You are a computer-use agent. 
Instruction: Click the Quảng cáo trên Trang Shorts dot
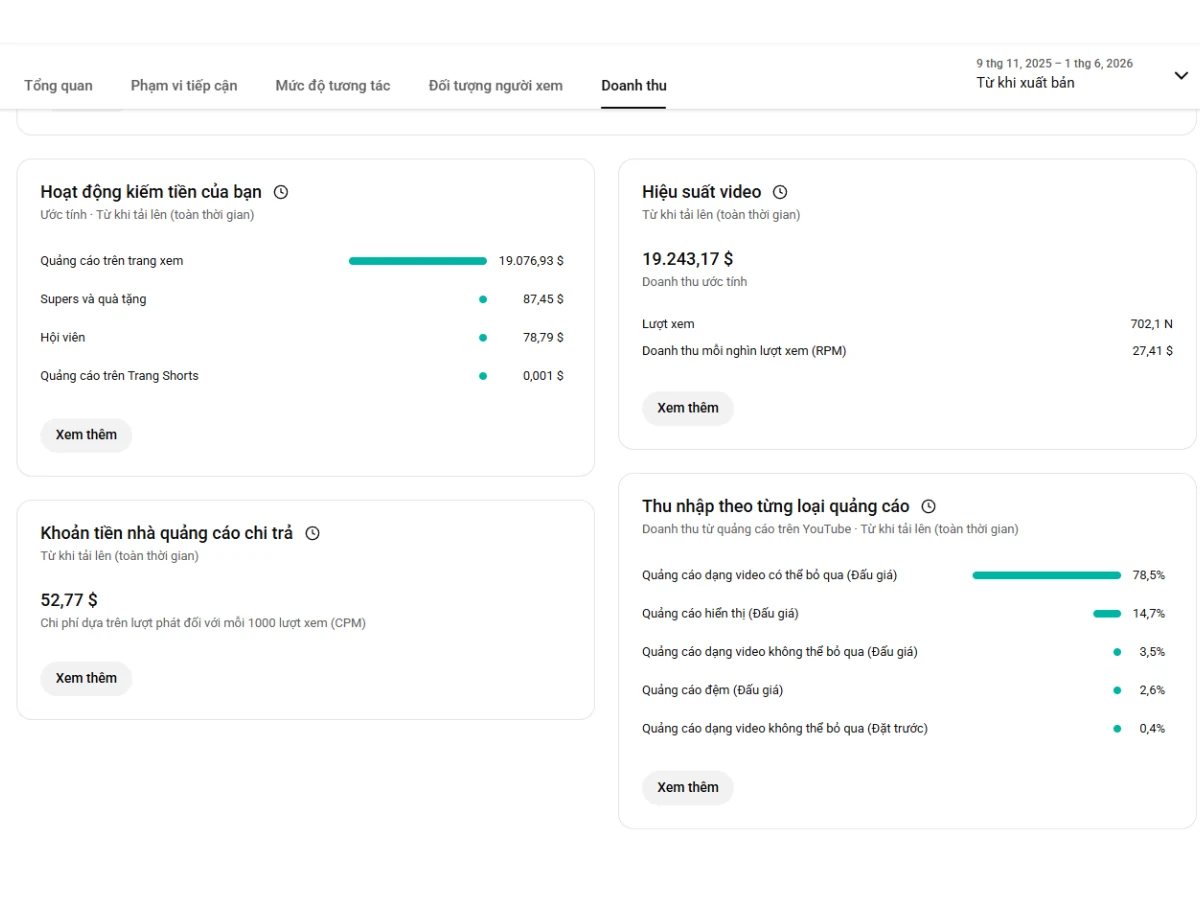pos(483,376)
